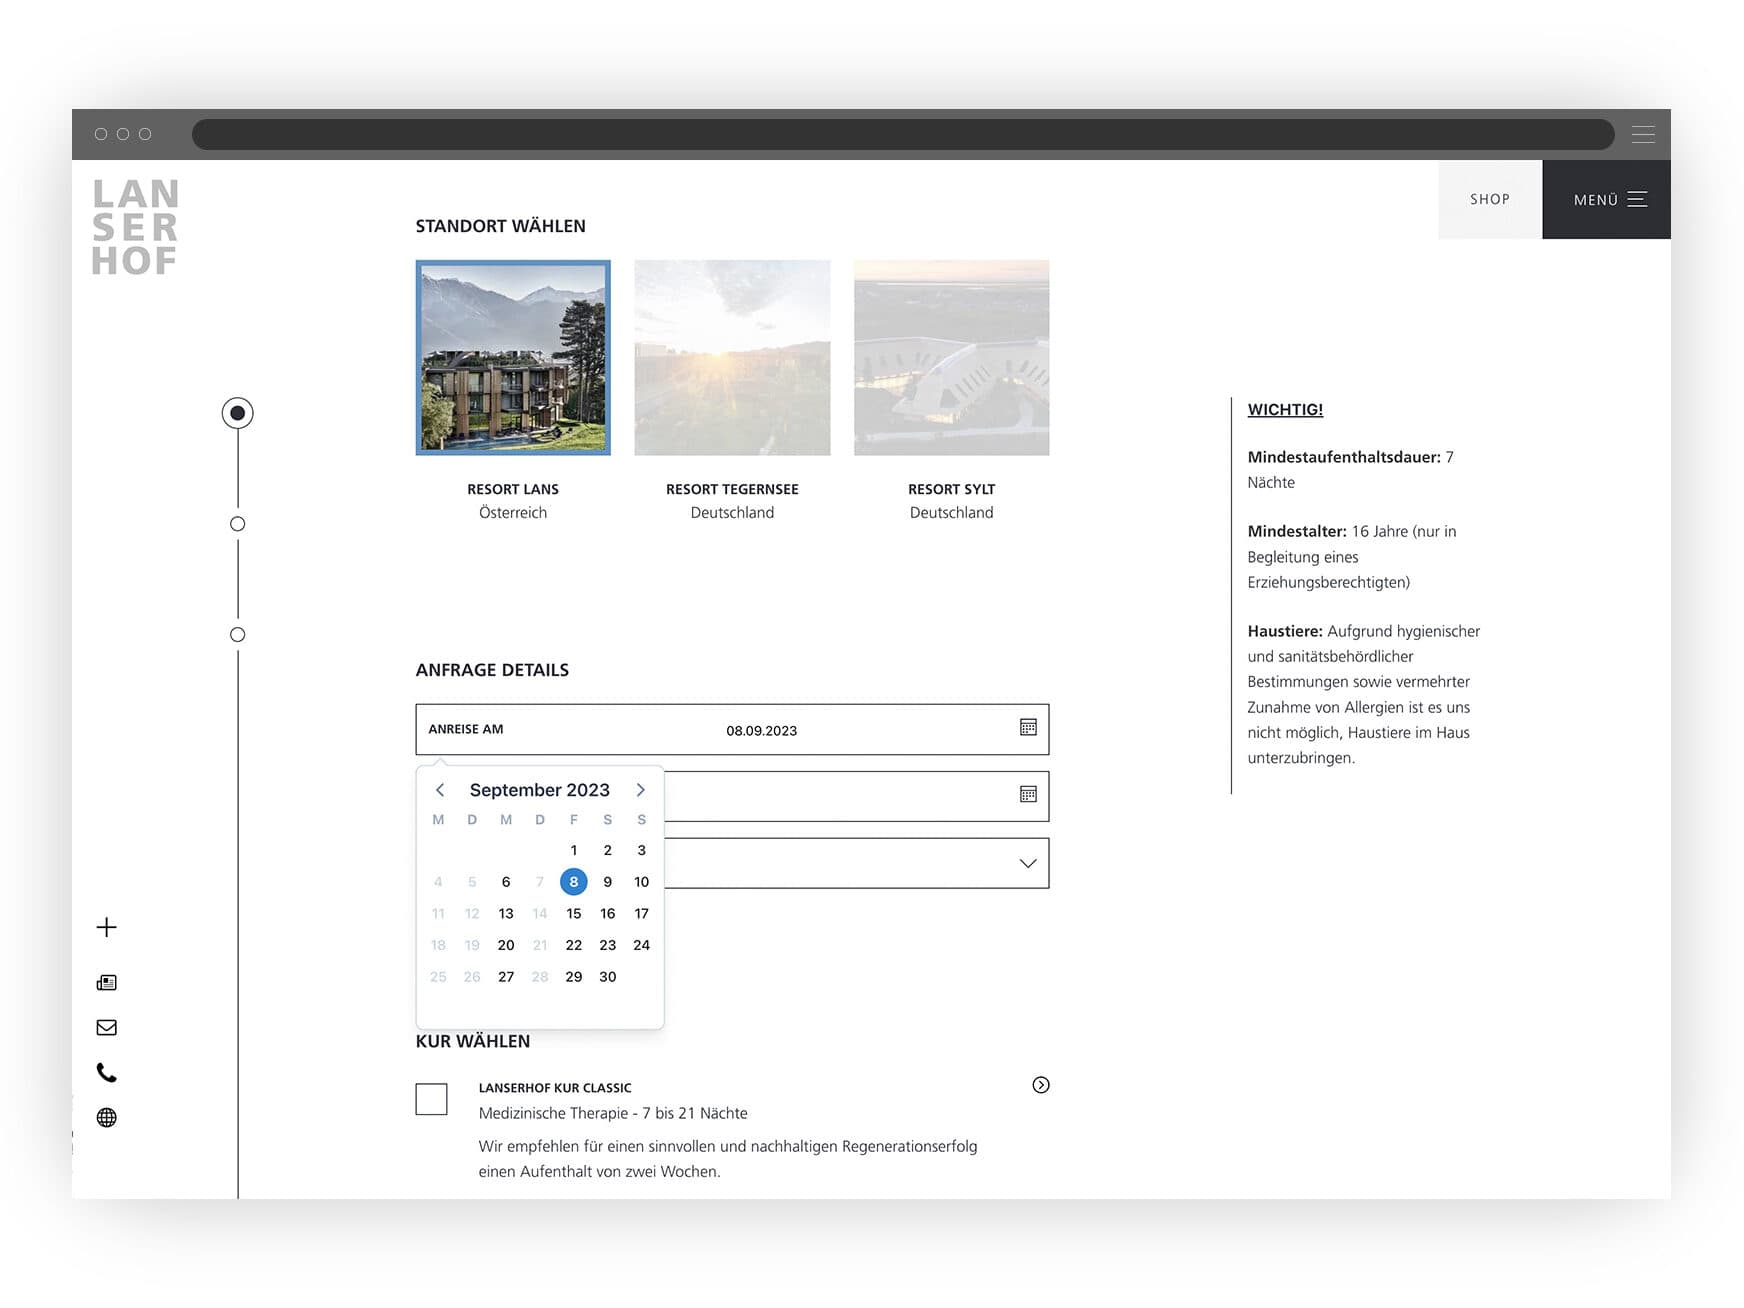Click the Lanserhof logo
Viewport: 1744px width, 1308px height.
pos(135,227)
